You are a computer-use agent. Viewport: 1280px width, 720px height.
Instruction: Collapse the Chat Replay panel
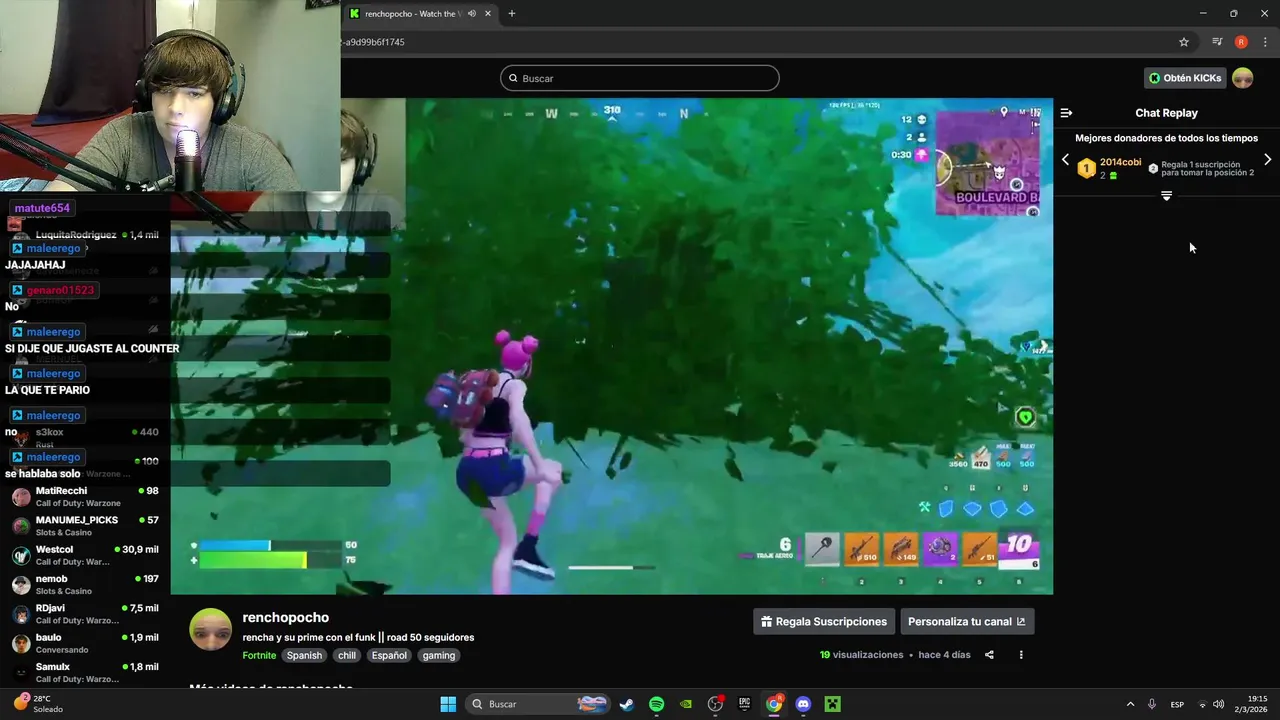tap(1066, 113)
